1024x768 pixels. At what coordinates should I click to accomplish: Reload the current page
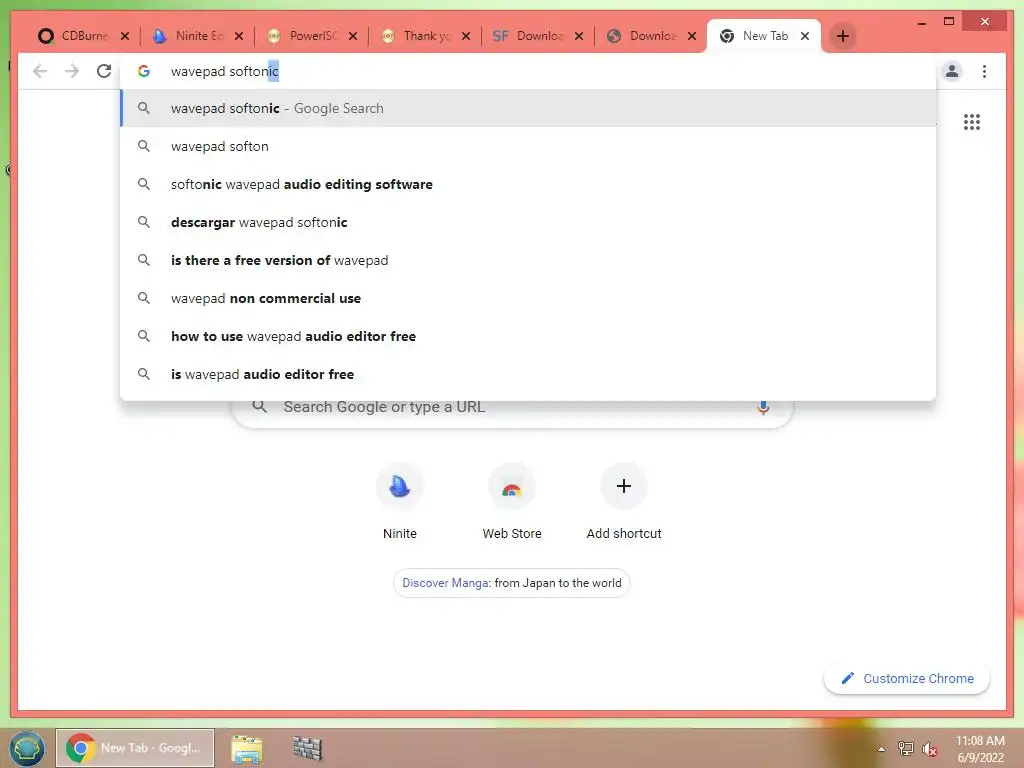(x=104, y=71)
